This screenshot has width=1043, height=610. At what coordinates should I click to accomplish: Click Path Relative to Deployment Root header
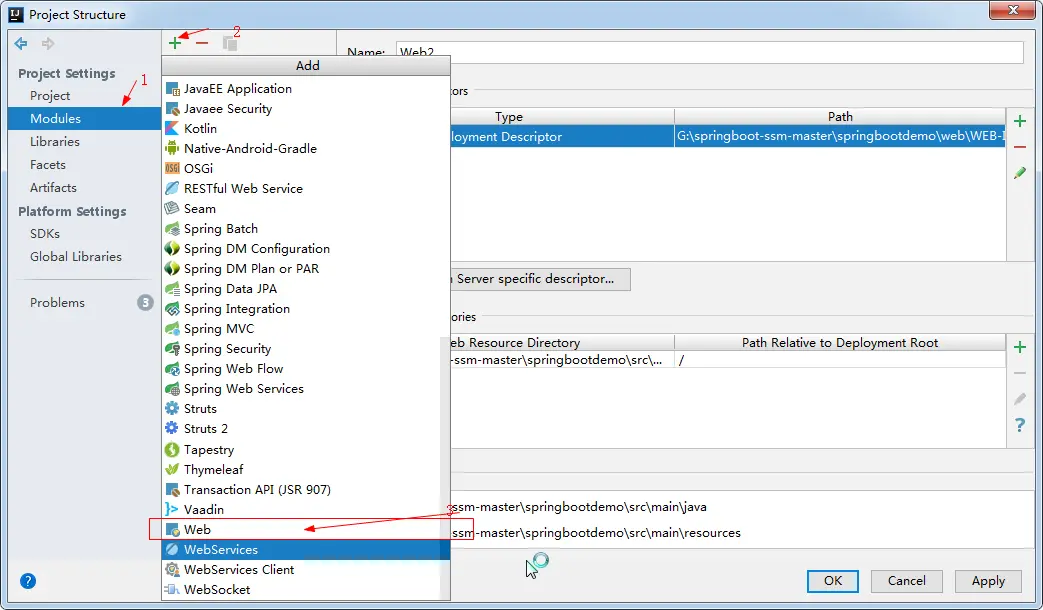tap(840, 343)
